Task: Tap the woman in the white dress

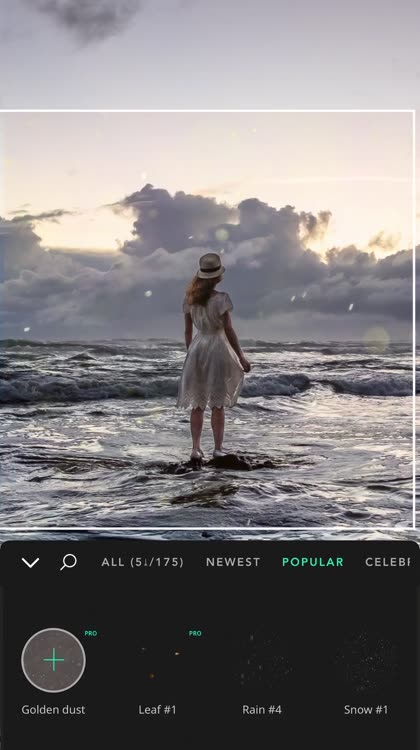Action: click(x=212, y=356)
